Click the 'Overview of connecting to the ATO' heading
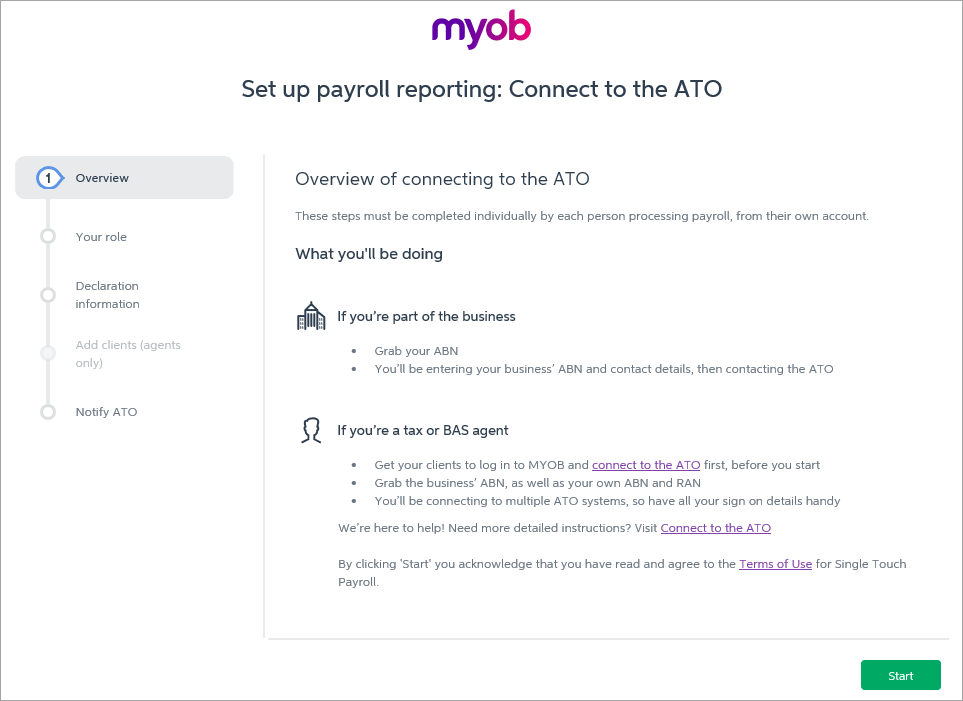This screenshot has height=701, width=963. pos(442,179)
